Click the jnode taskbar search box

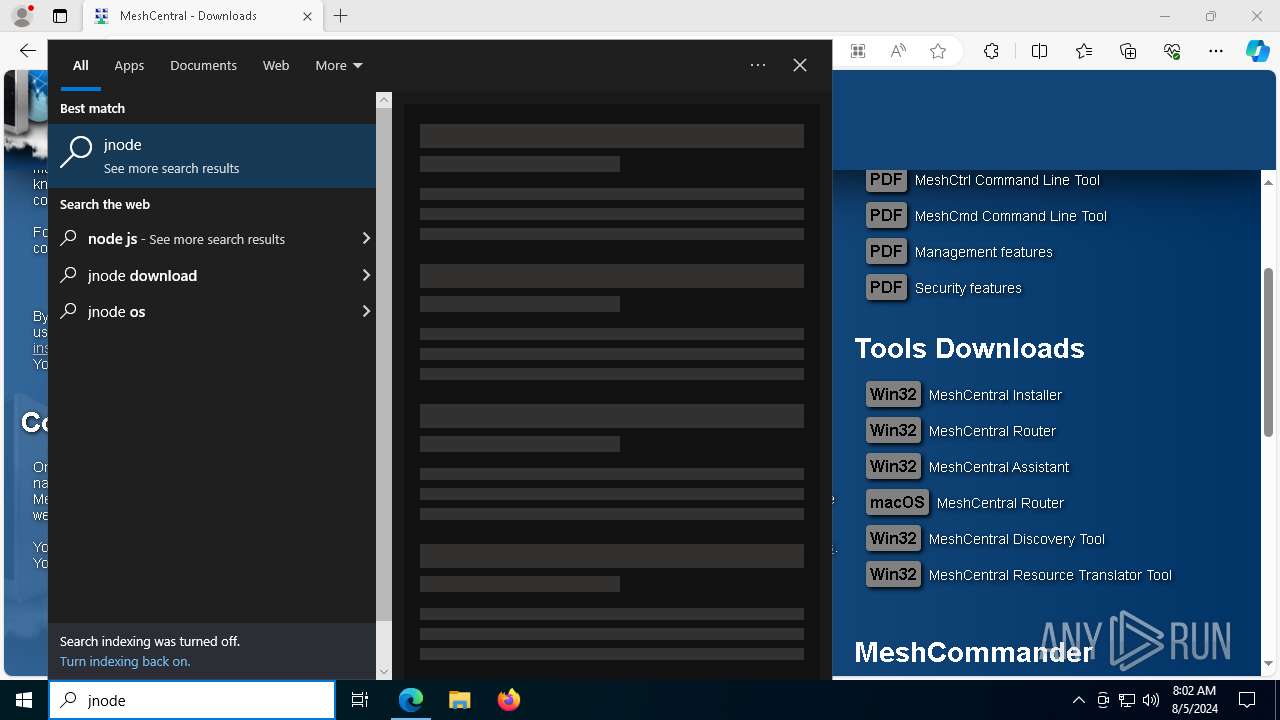click(192, 700)
